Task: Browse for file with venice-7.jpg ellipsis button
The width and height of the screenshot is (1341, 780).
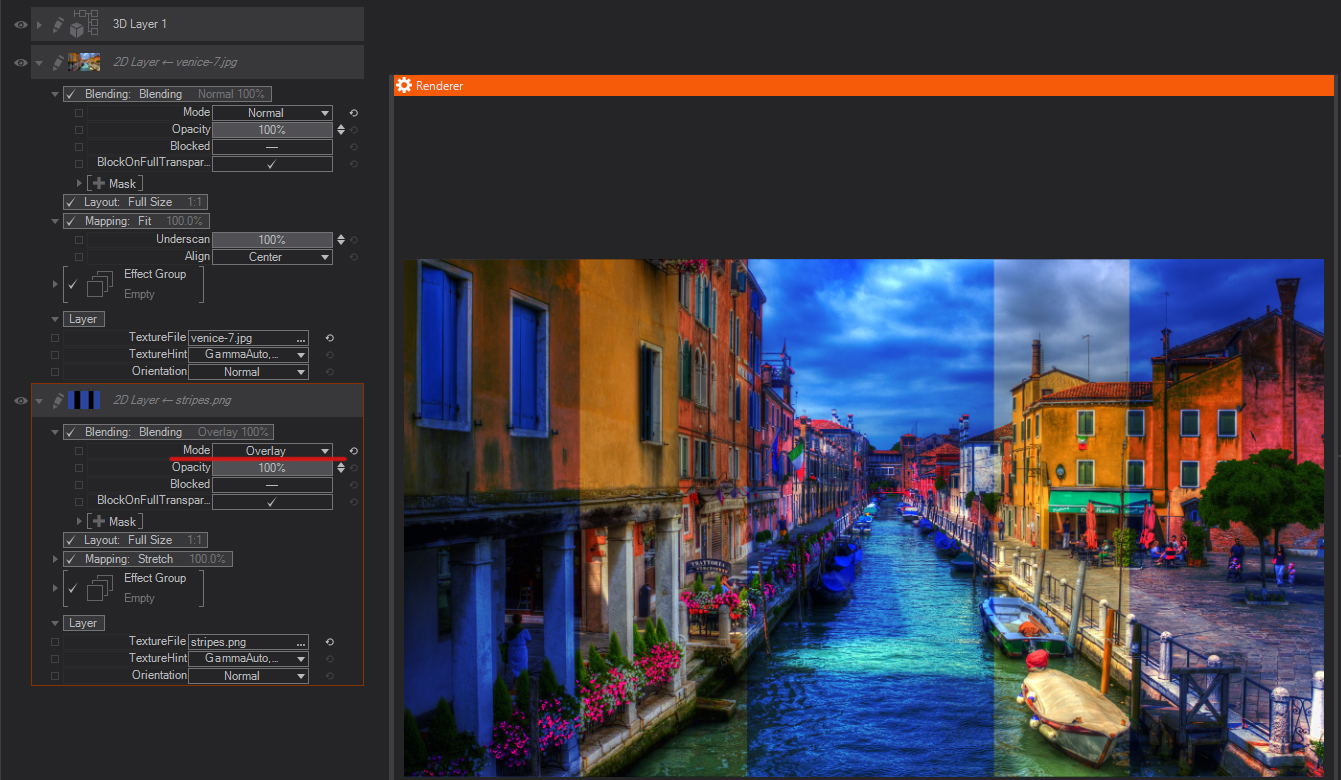Action: 300,339
